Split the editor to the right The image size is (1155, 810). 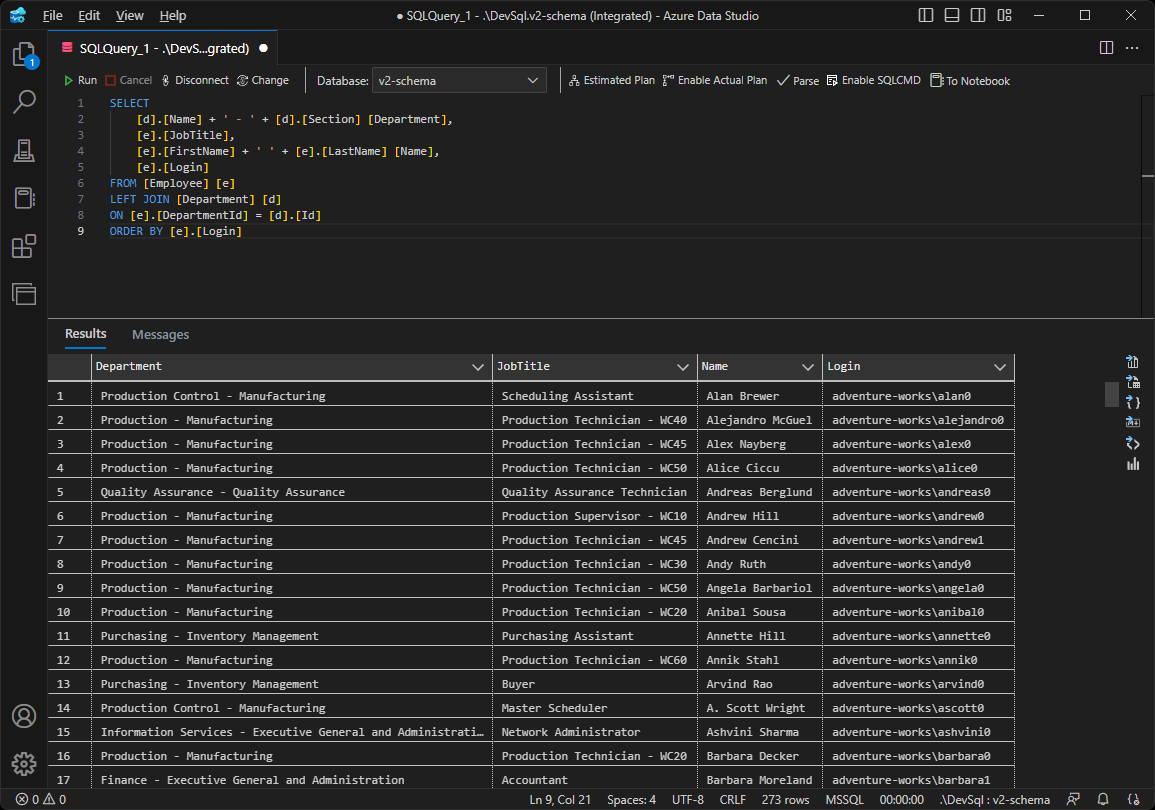point(1106,48)
